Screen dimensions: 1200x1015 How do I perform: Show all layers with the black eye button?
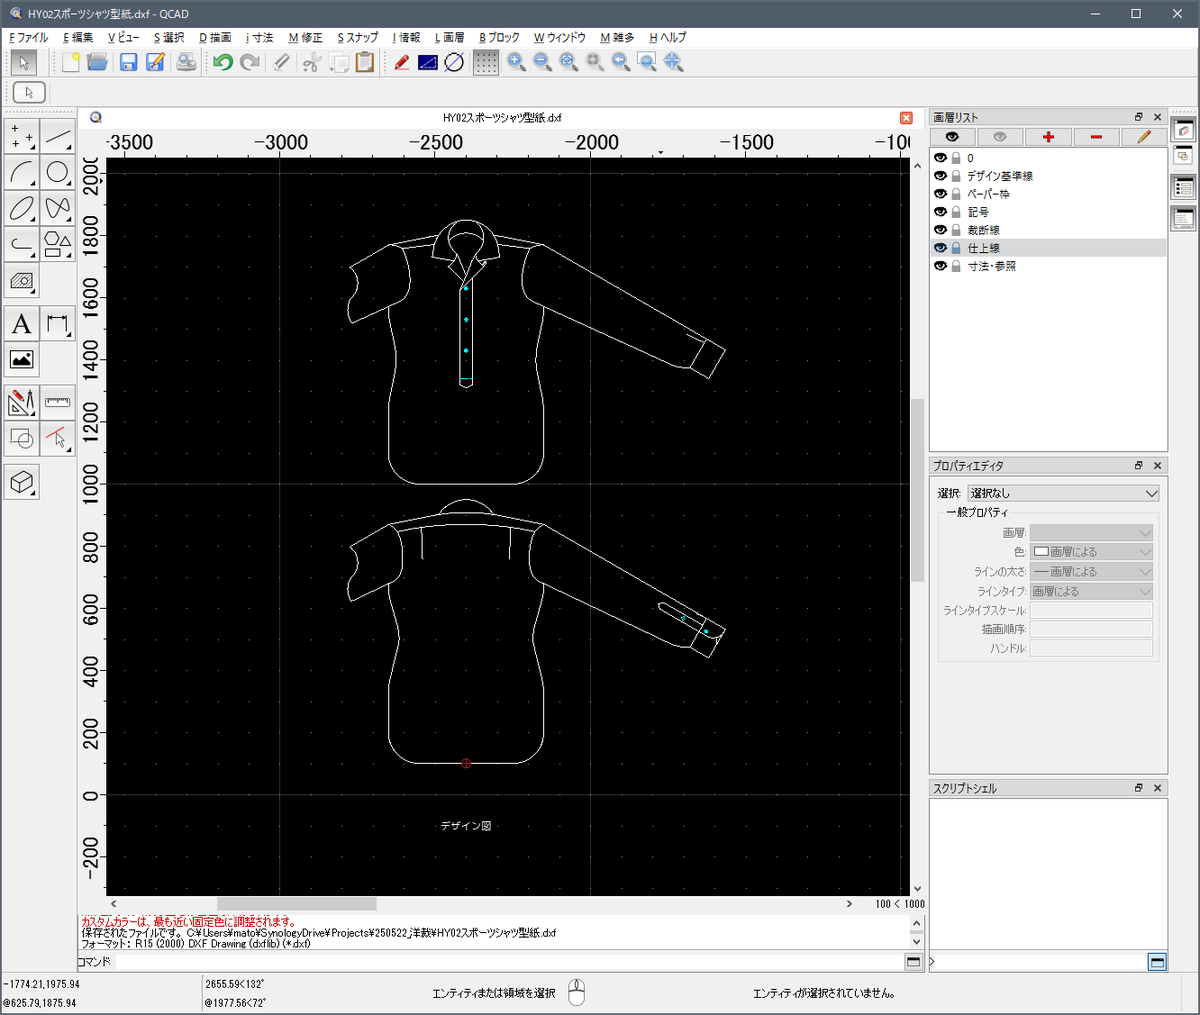(x=952, y=137)
